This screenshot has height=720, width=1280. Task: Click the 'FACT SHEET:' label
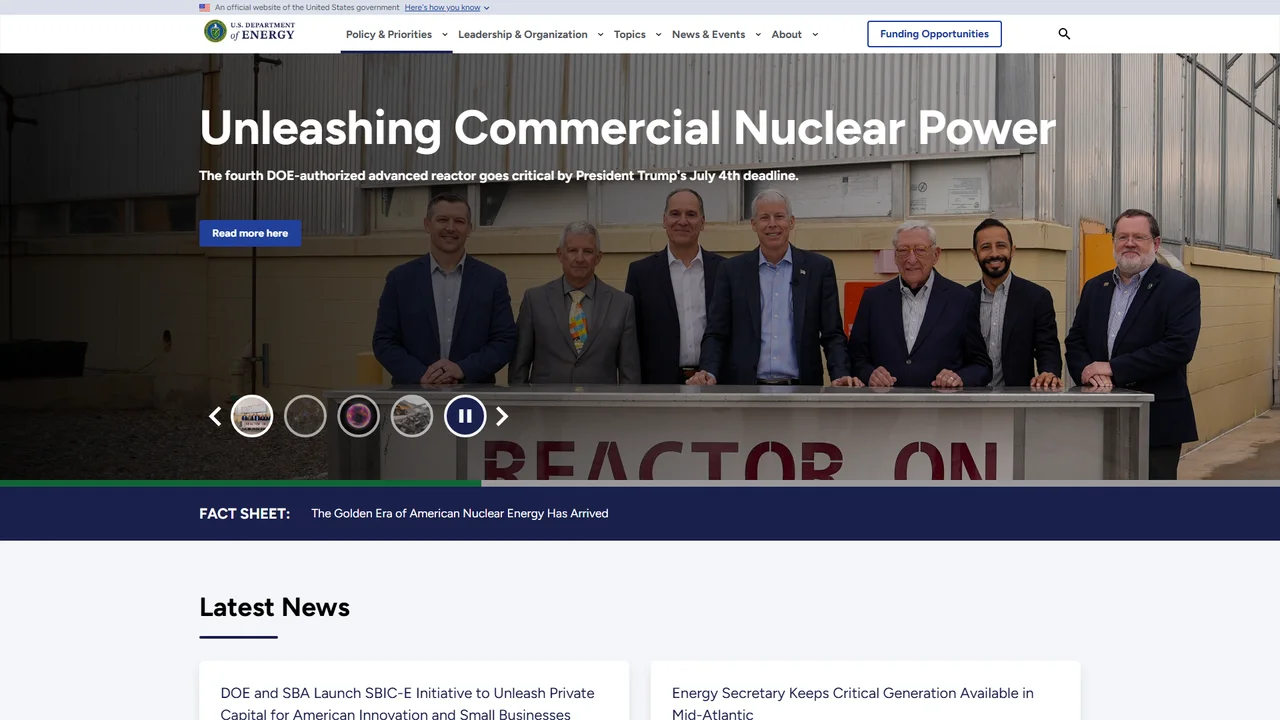[244, 513]
